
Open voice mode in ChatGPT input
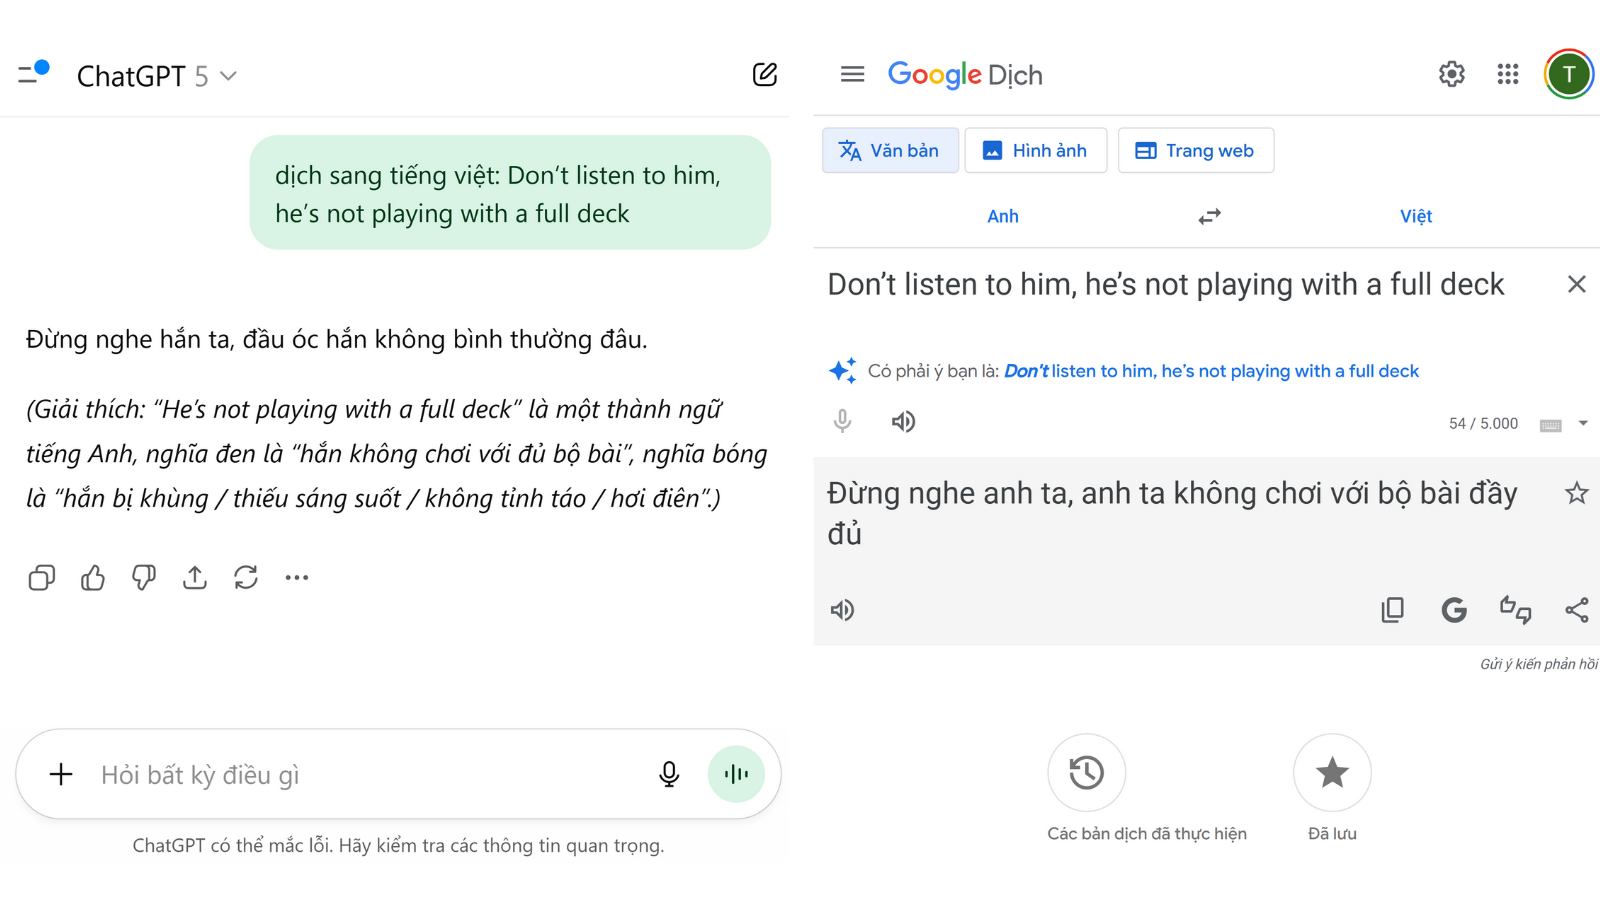point(736,774)
